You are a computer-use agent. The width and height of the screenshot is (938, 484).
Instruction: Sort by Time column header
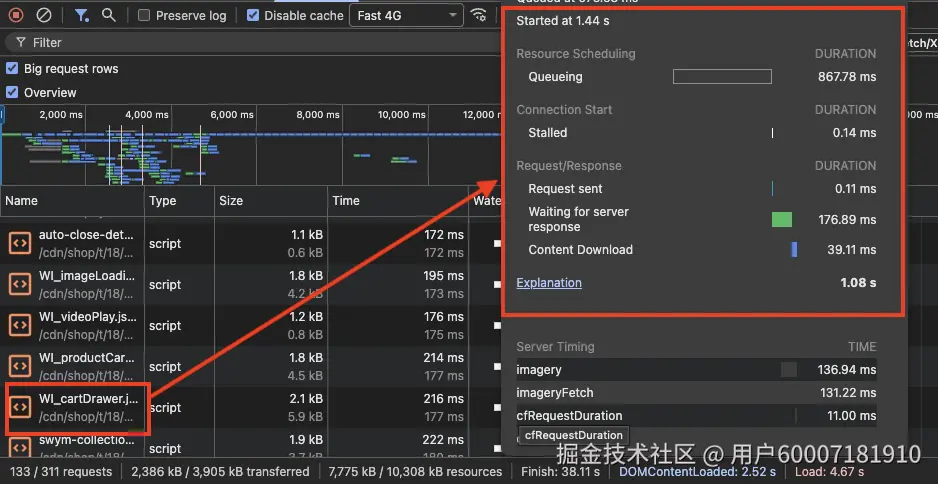pyautogui.click(x=398, y=201)
